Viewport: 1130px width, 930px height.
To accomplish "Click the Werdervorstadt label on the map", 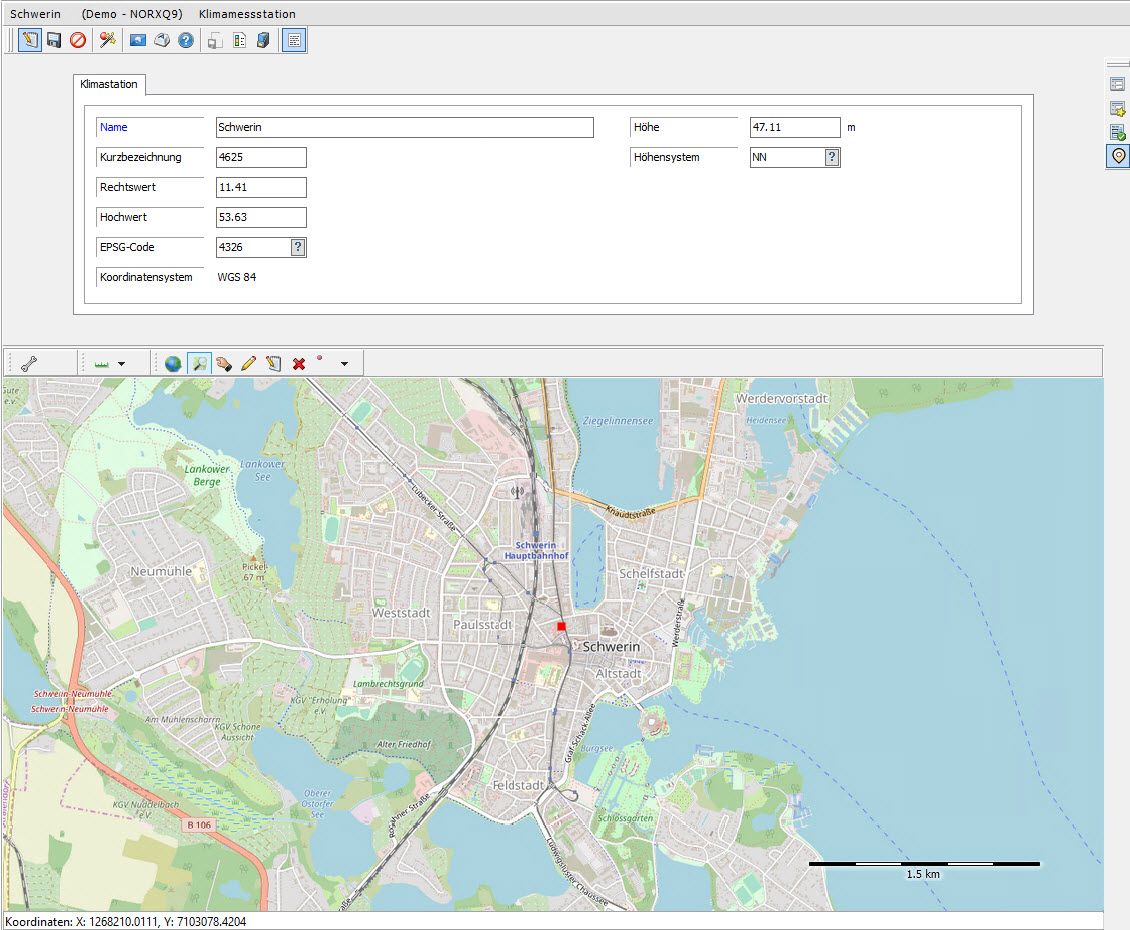I will (781, 399).
